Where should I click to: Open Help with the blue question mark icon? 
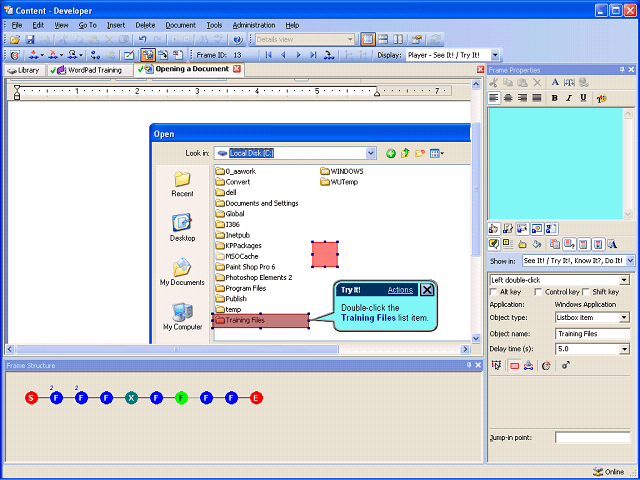[x=238, y=40]
